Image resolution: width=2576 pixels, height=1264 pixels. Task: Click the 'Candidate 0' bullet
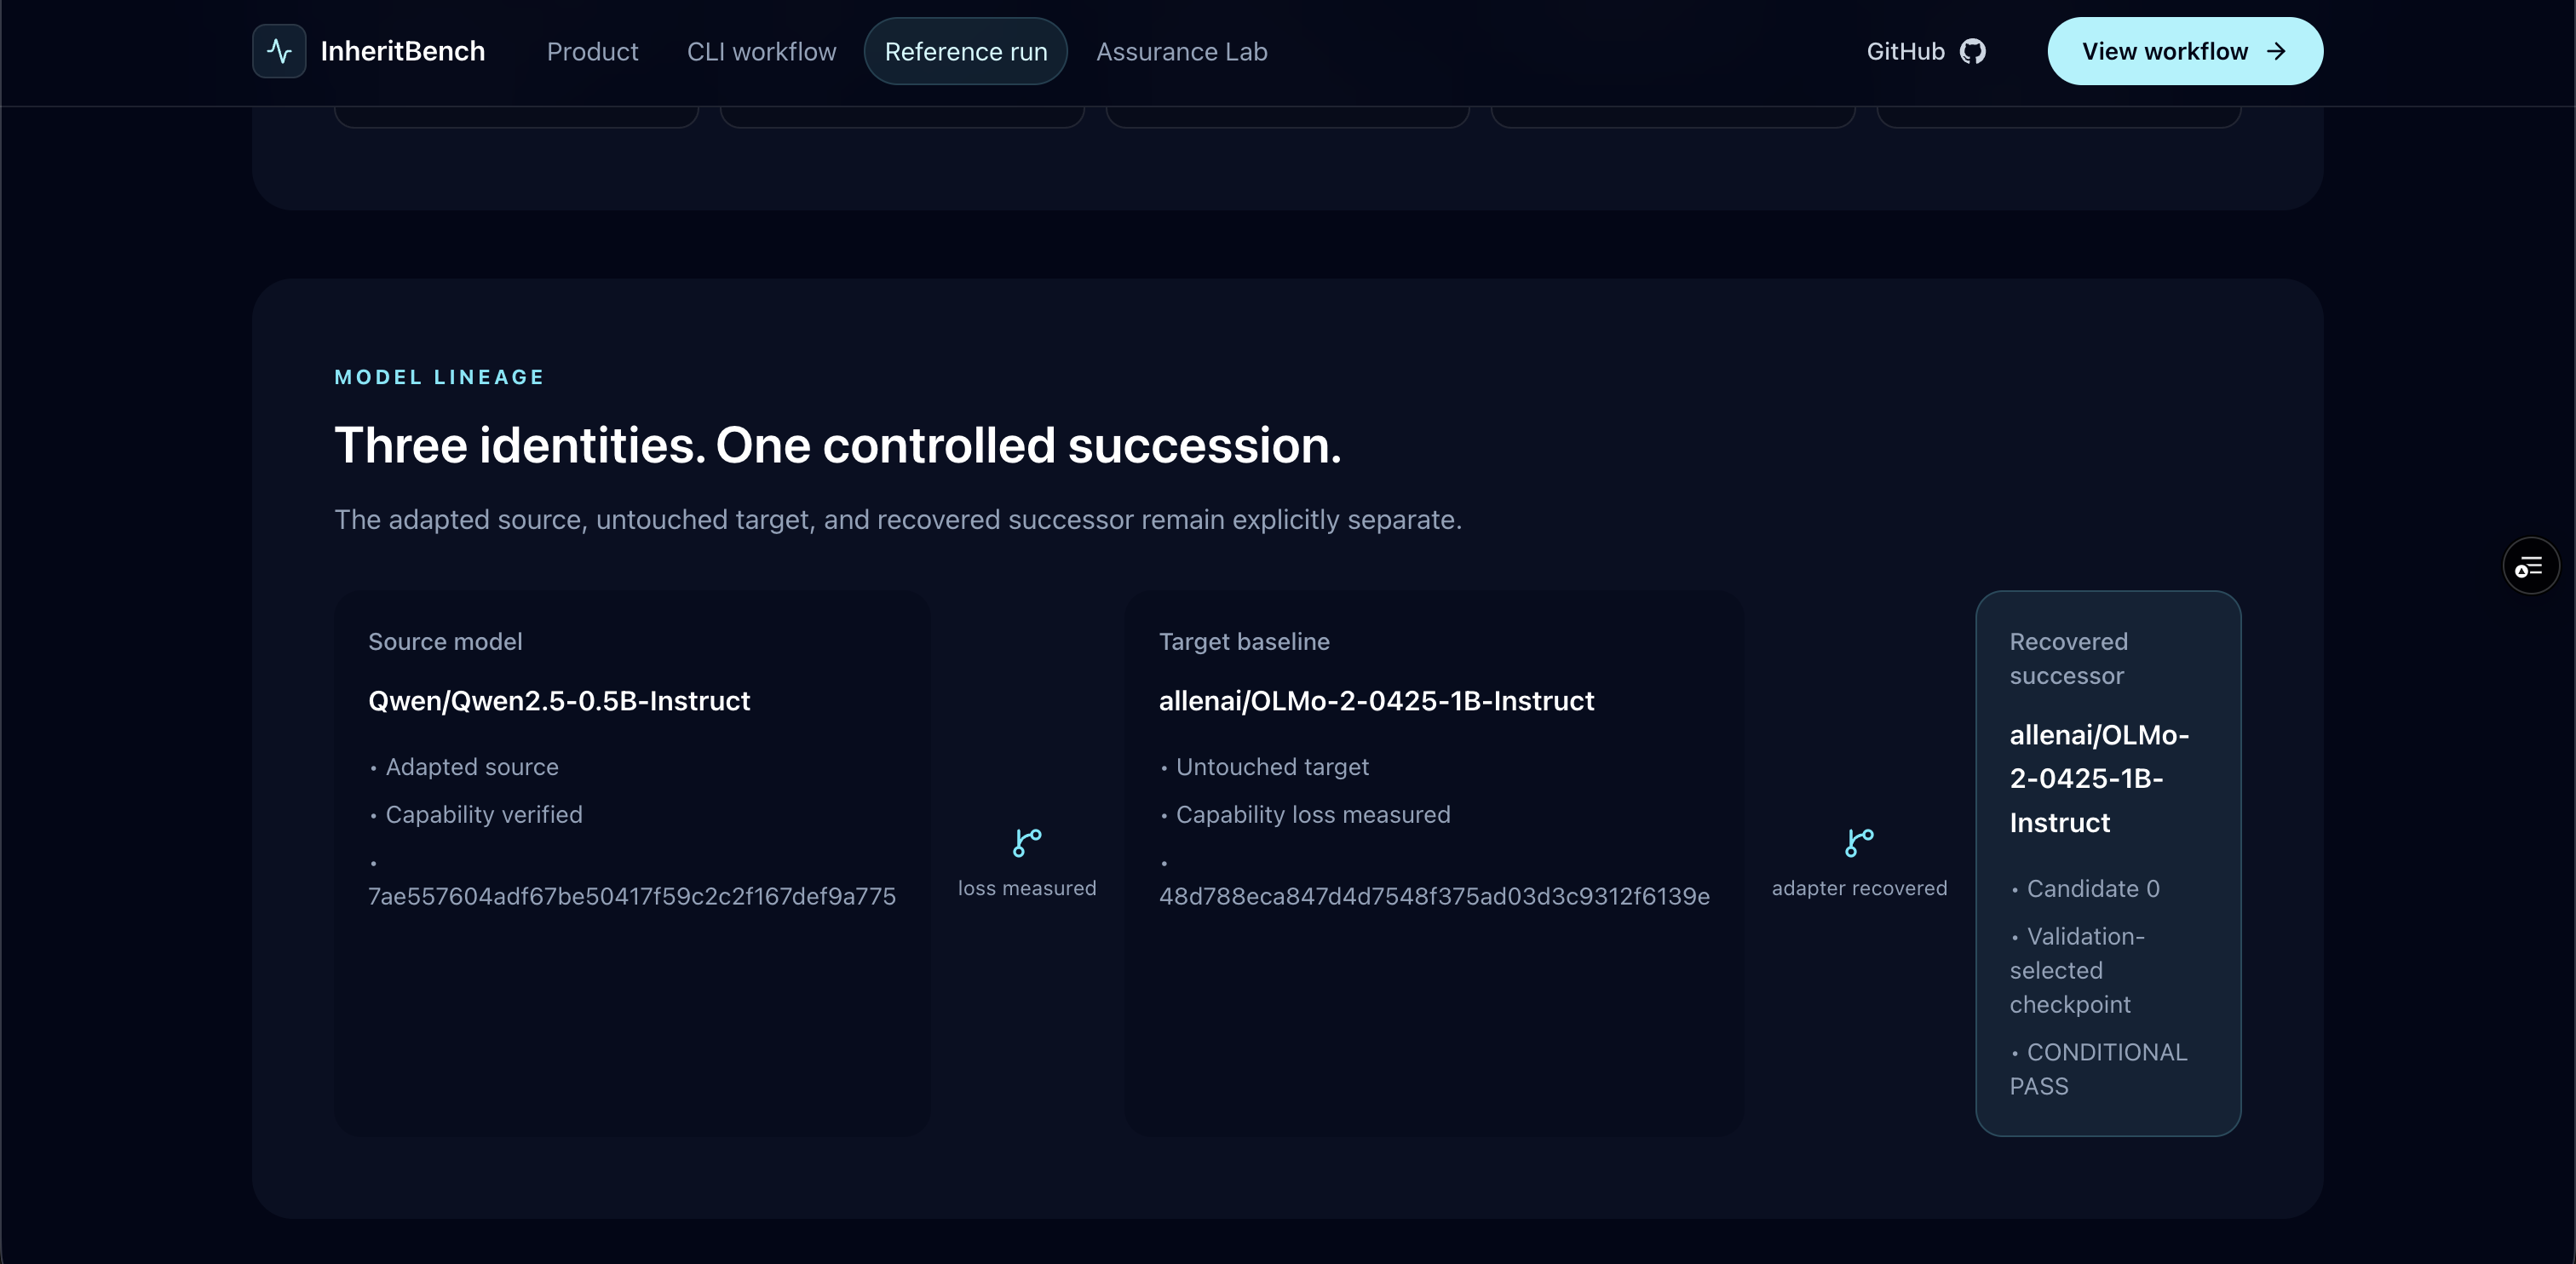pyautogui.click(x=2085, y=889)
